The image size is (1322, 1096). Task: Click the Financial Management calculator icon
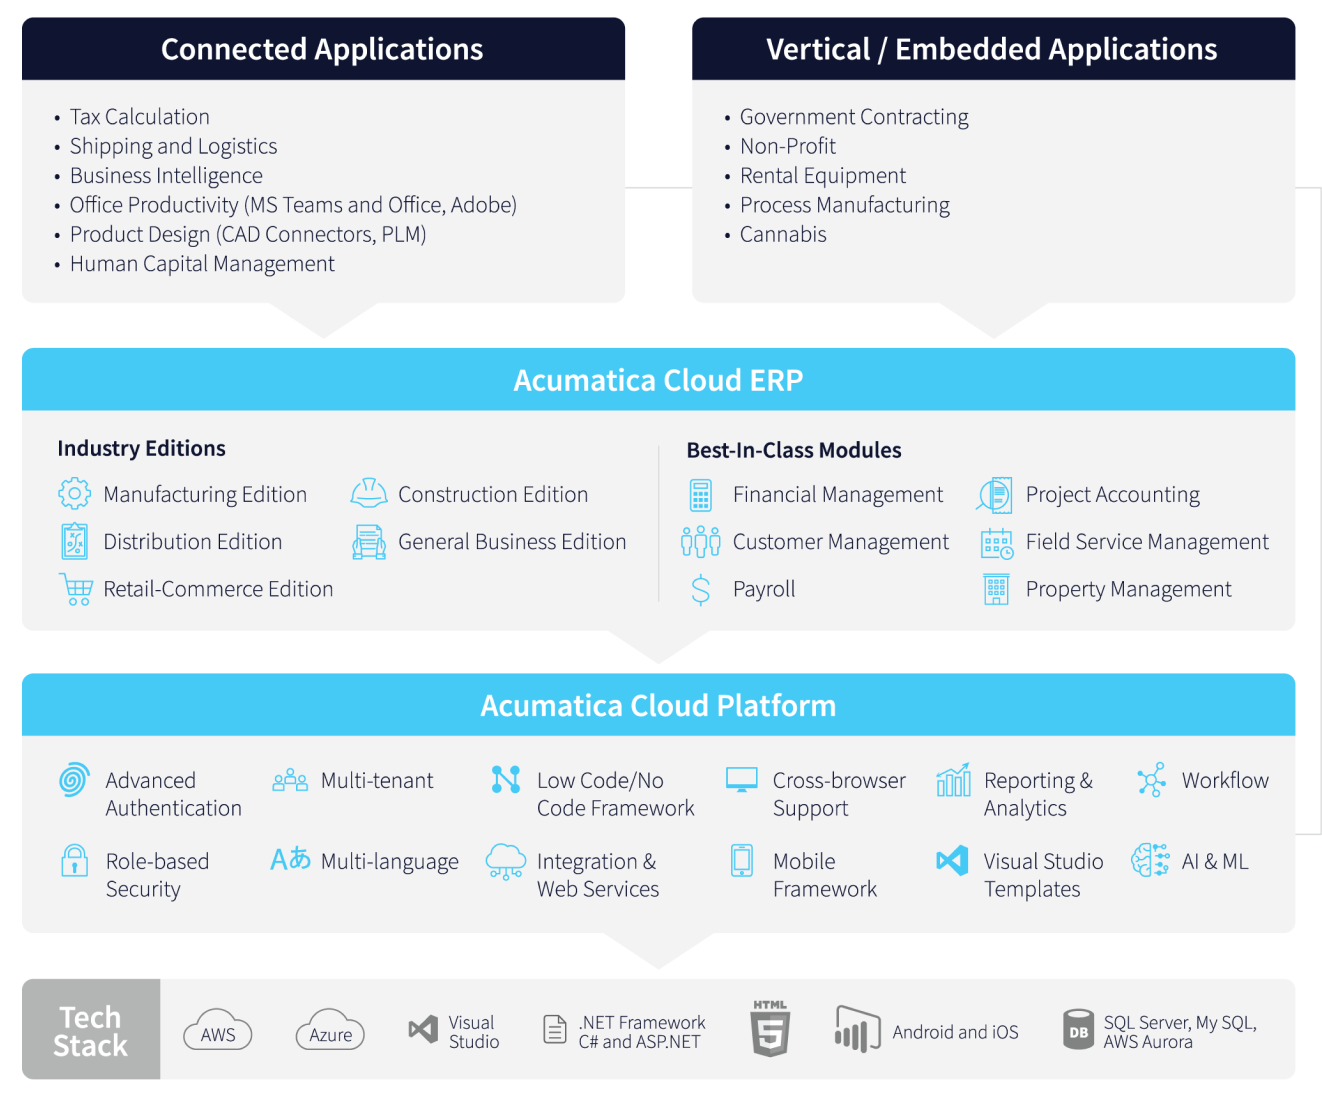(701, 495)
